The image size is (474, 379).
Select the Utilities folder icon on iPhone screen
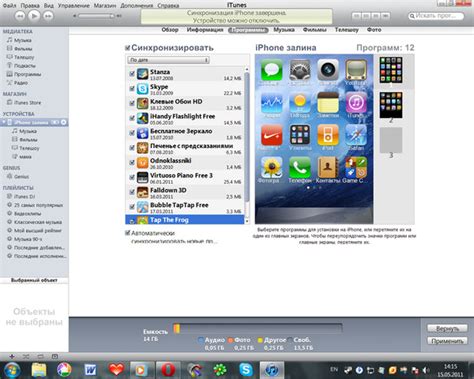[x=300, y=135]
